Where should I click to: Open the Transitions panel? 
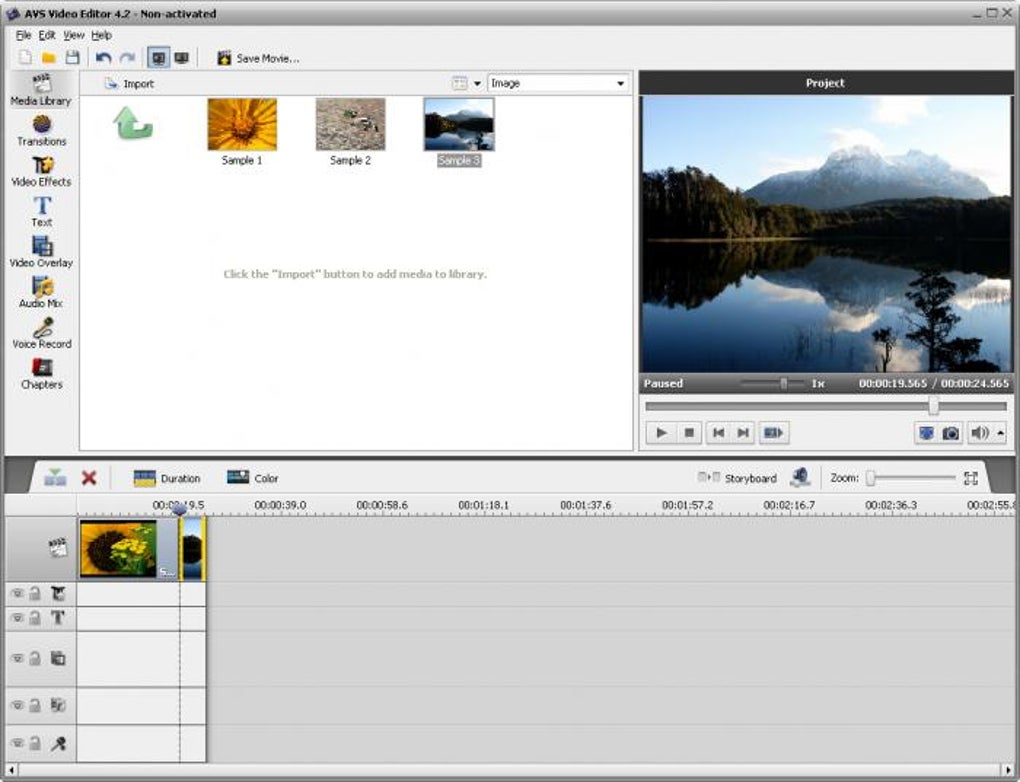[41, 130]
